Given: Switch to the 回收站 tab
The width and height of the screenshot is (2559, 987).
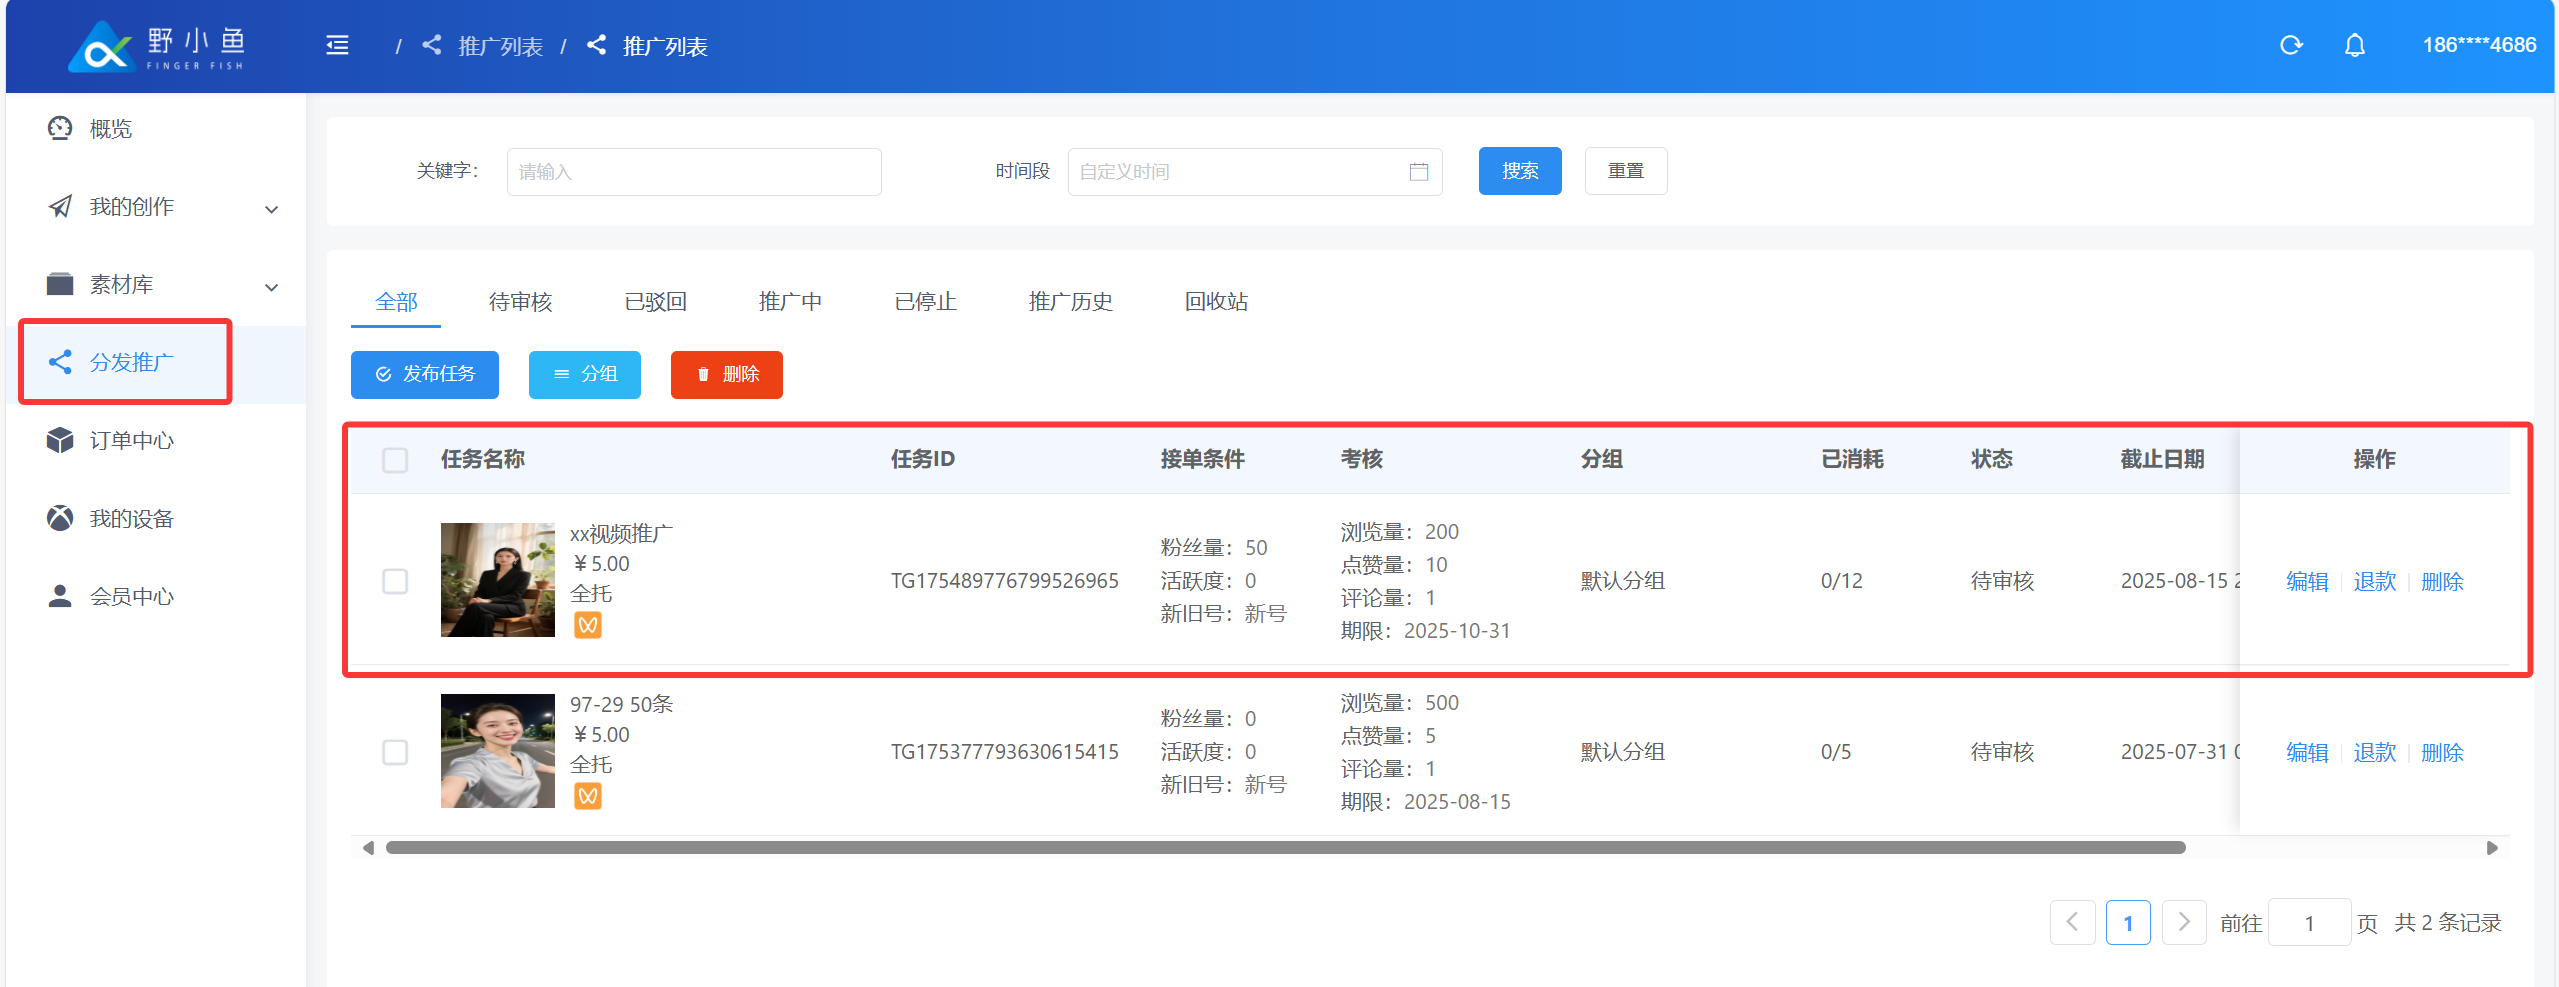Looking at the screenshot, I should [1215, 302].
